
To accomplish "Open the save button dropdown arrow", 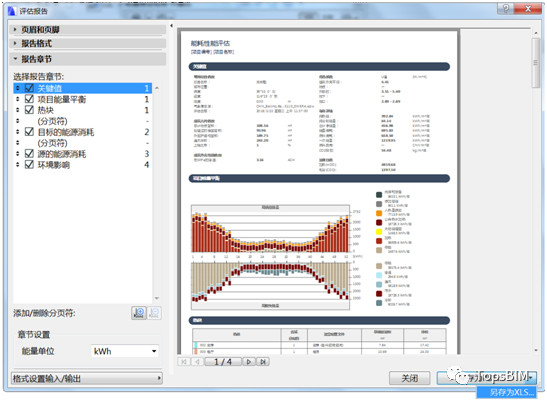I will tap(531, 378).
